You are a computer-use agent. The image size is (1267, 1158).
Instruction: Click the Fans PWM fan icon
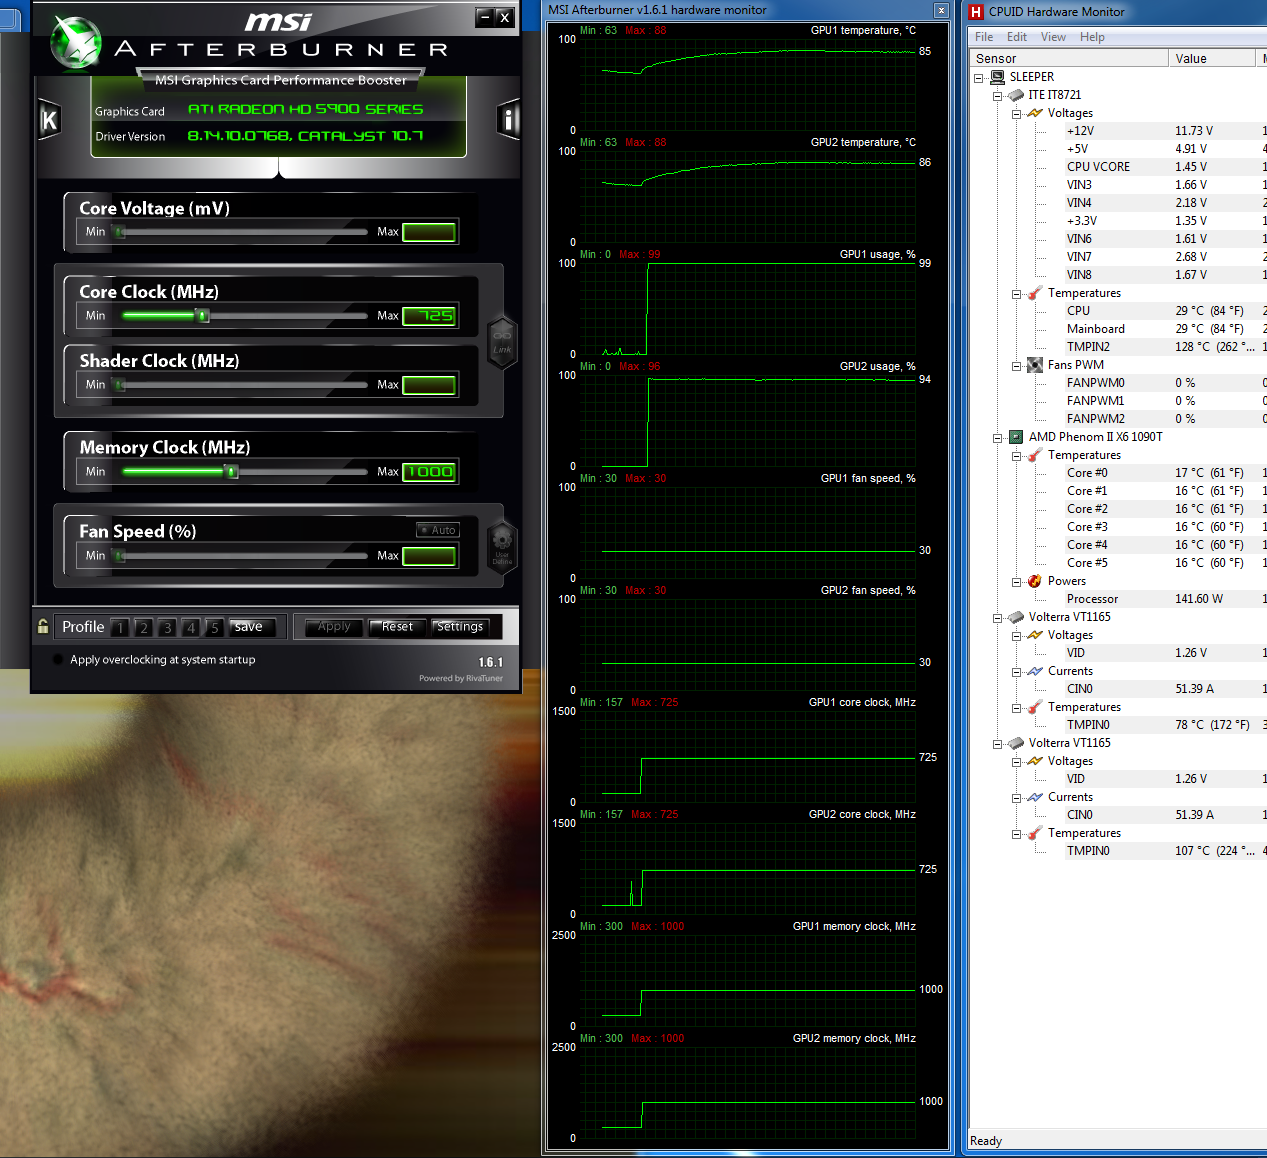coord(1035,365)
